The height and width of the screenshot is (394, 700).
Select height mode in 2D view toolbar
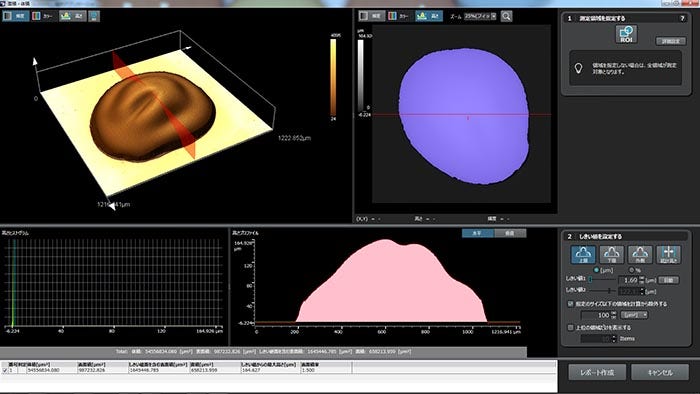coord(429,16)
